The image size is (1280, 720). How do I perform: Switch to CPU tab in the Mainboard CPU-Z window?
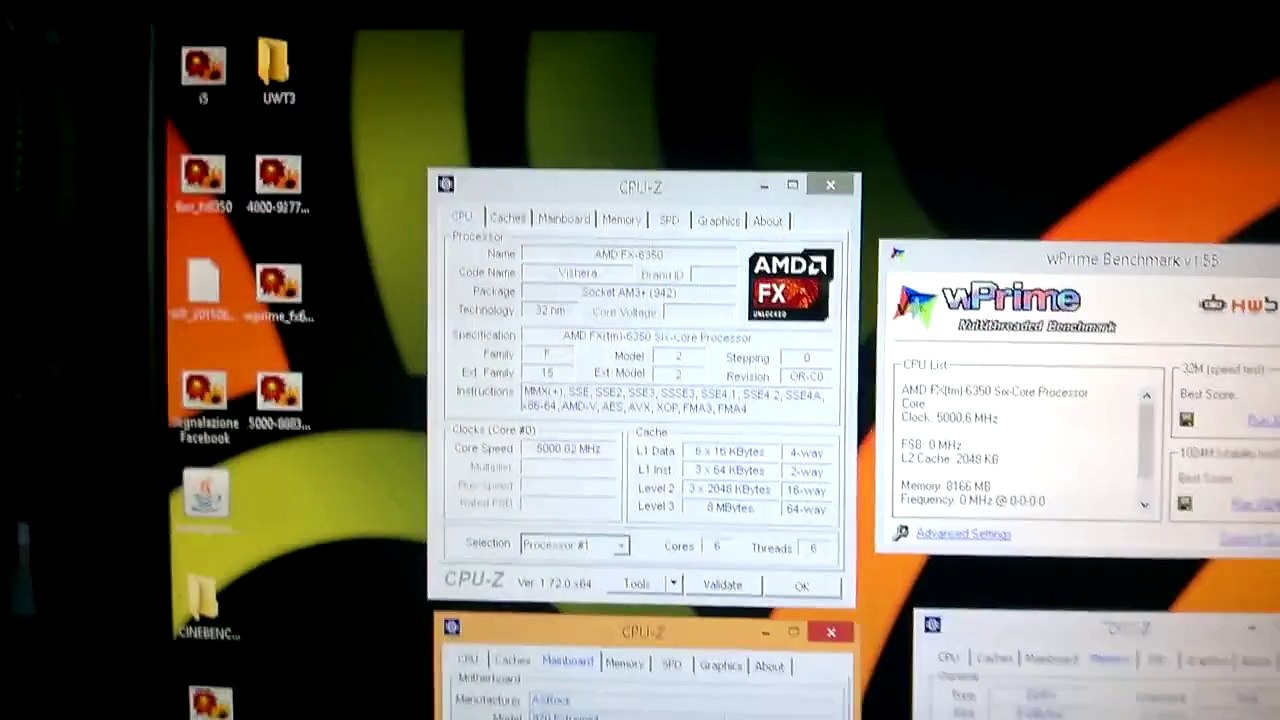[x=468, y=660]
